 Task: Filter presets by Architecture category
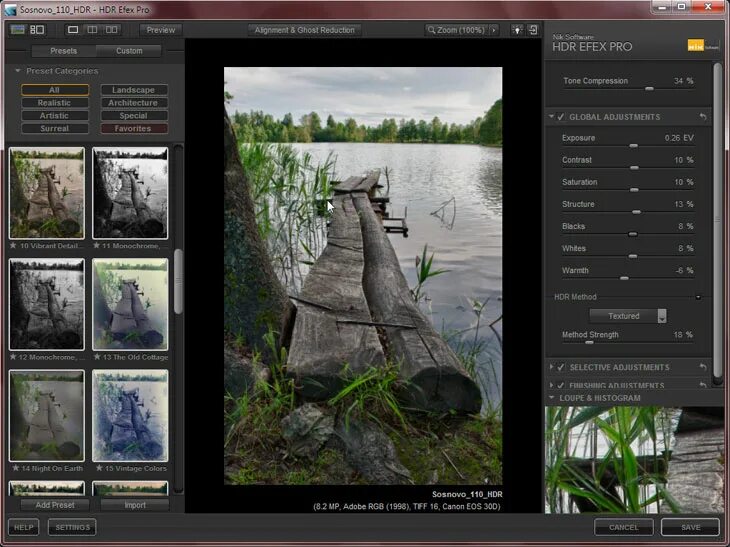pos(134,103)
